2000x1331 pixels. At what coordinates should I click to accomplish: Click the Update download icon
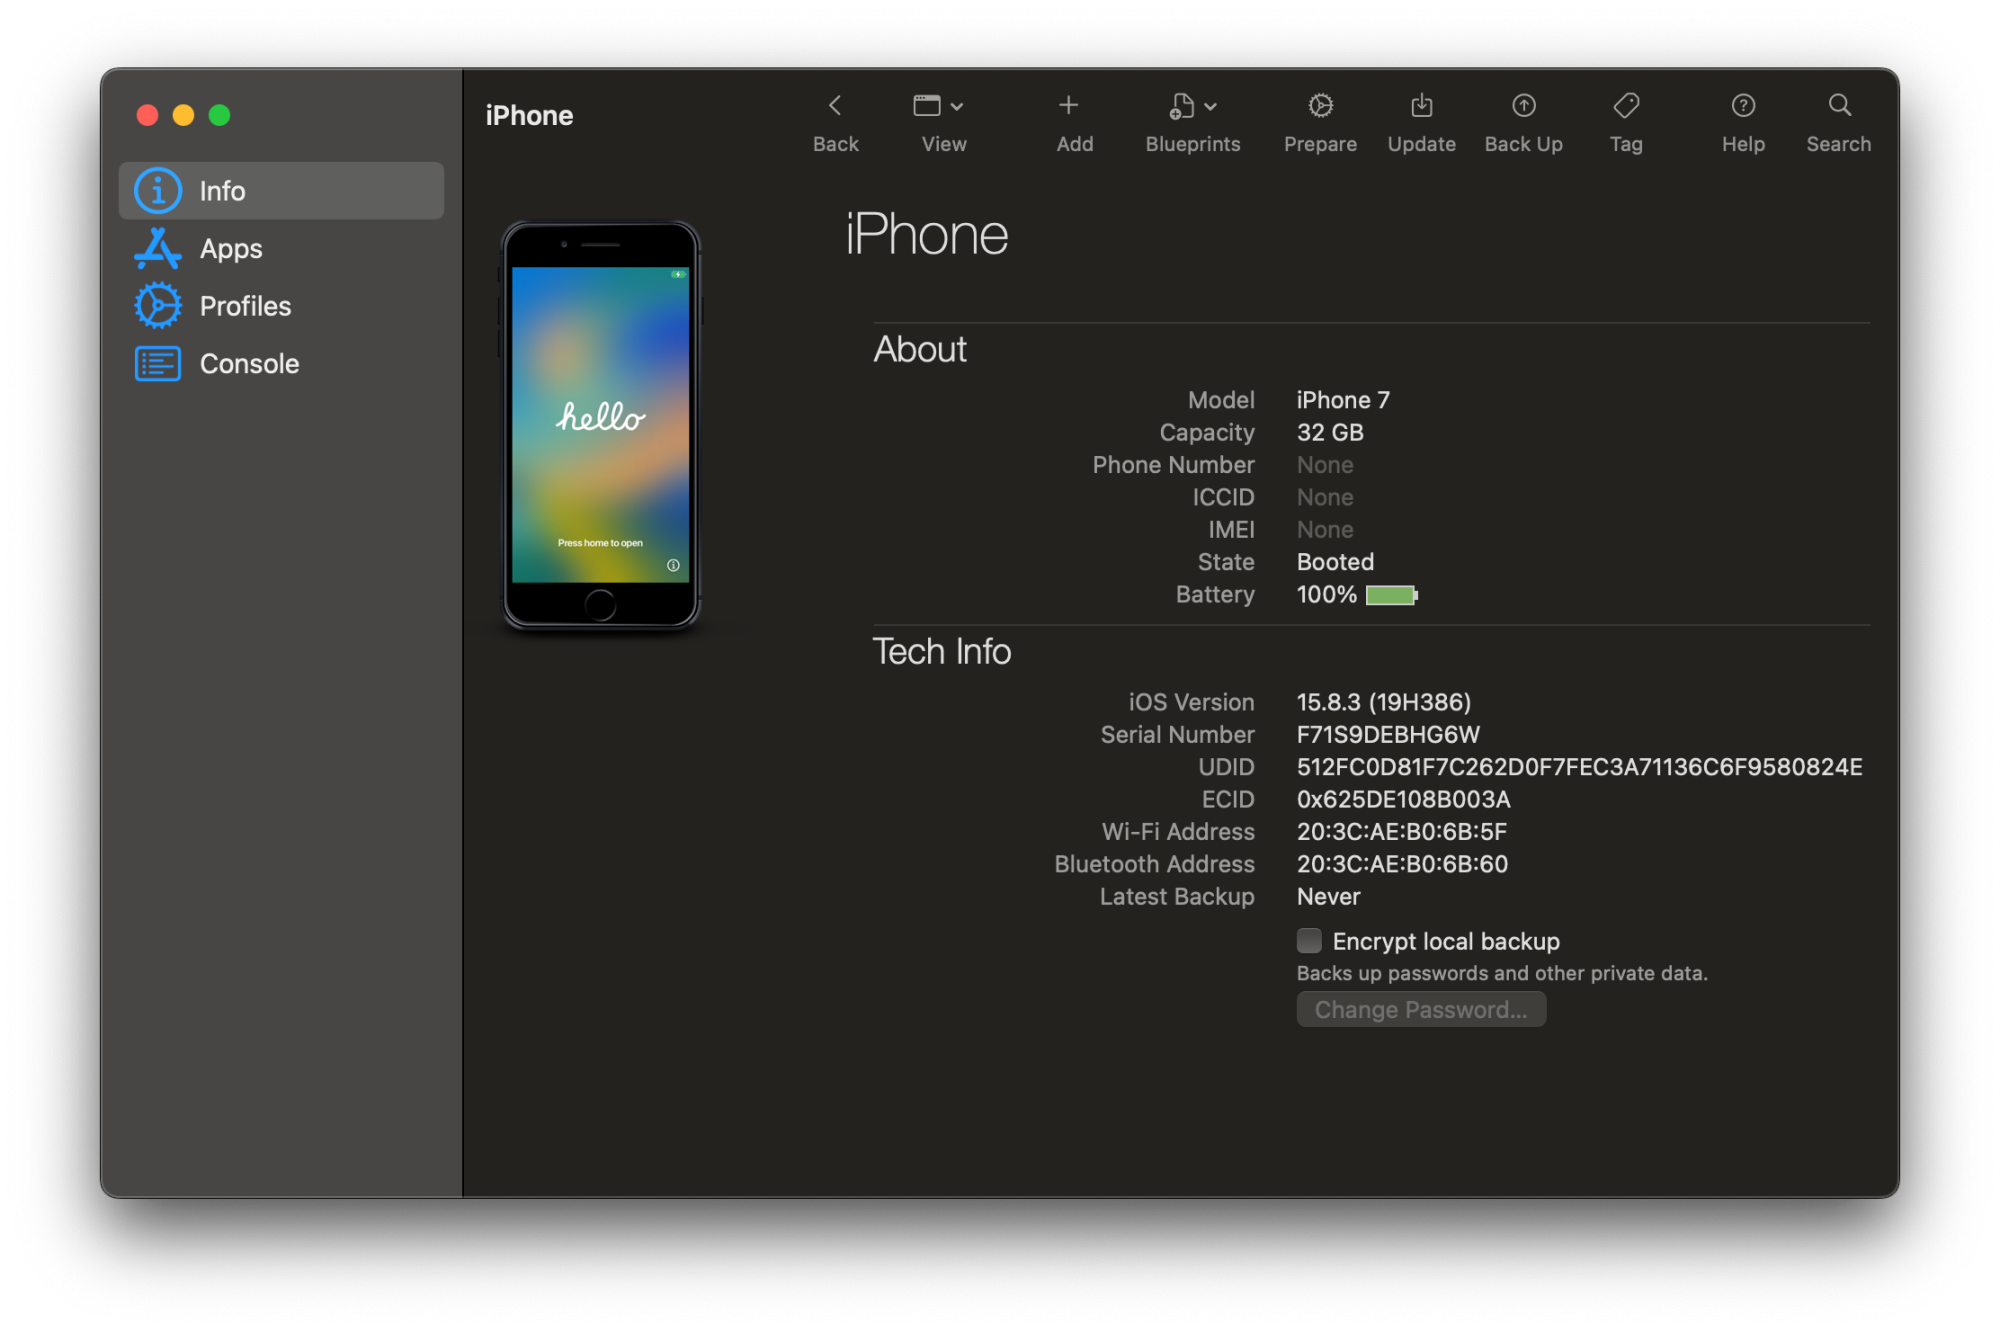(1421, 105)
